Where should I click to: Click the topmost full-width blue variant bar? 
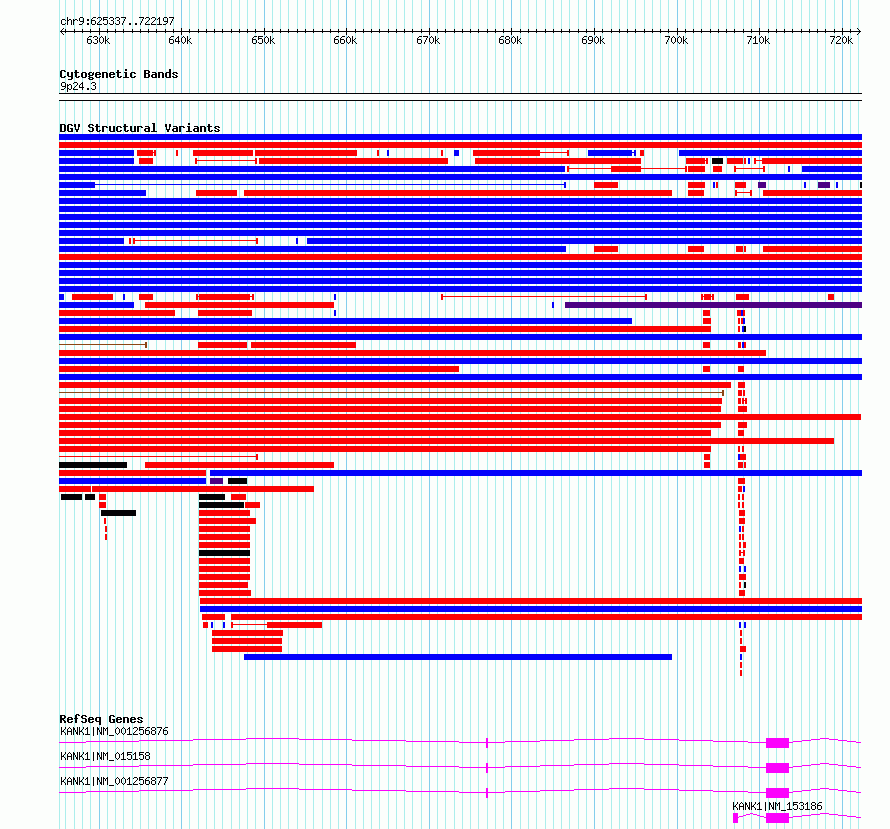tap(460, 137)
